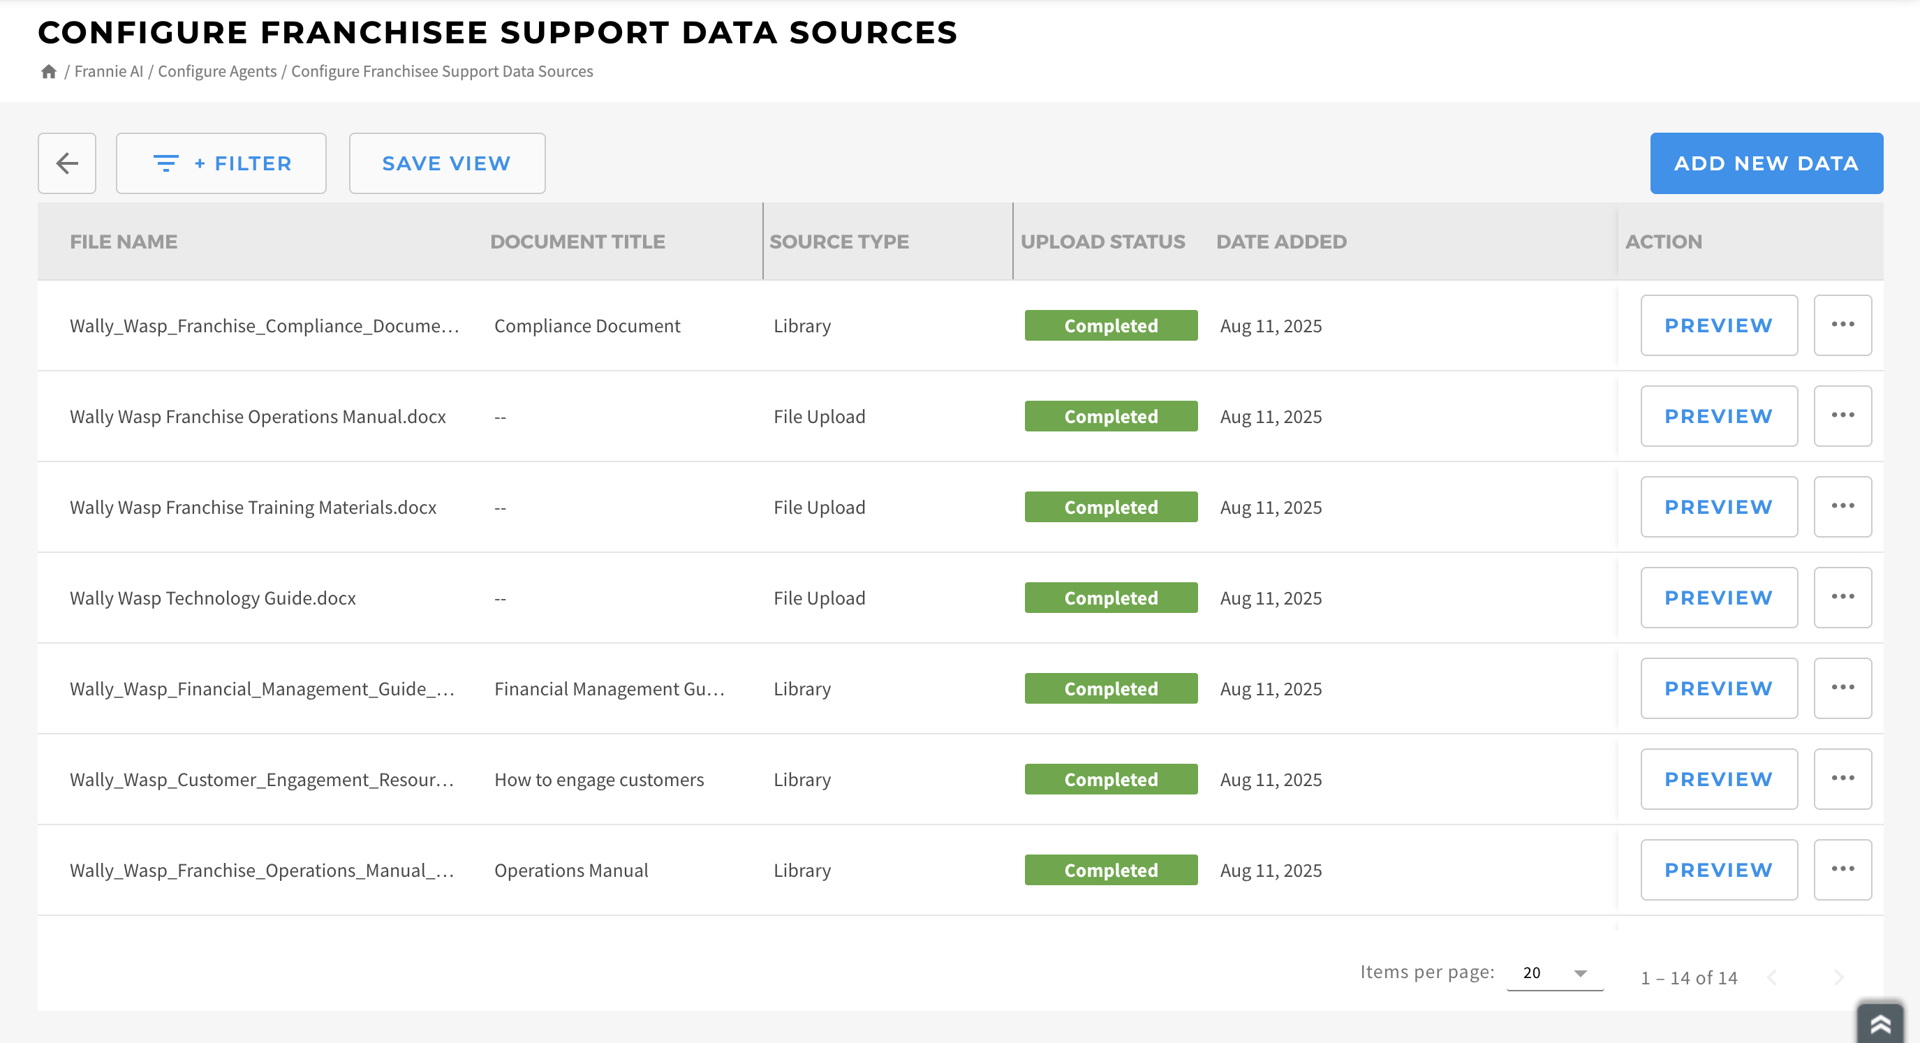Open the items per page dropdown

pyautogui.click(x=1554, y=973)
